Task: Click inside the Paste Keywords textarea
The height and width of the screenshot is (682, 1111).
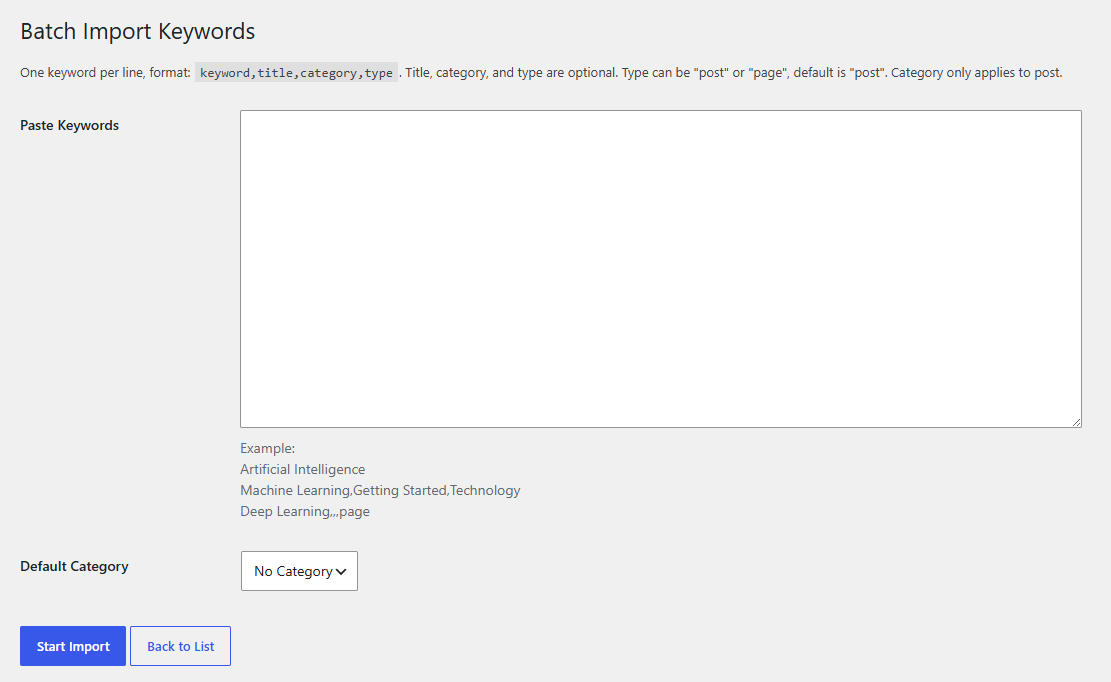Action: 660,268
